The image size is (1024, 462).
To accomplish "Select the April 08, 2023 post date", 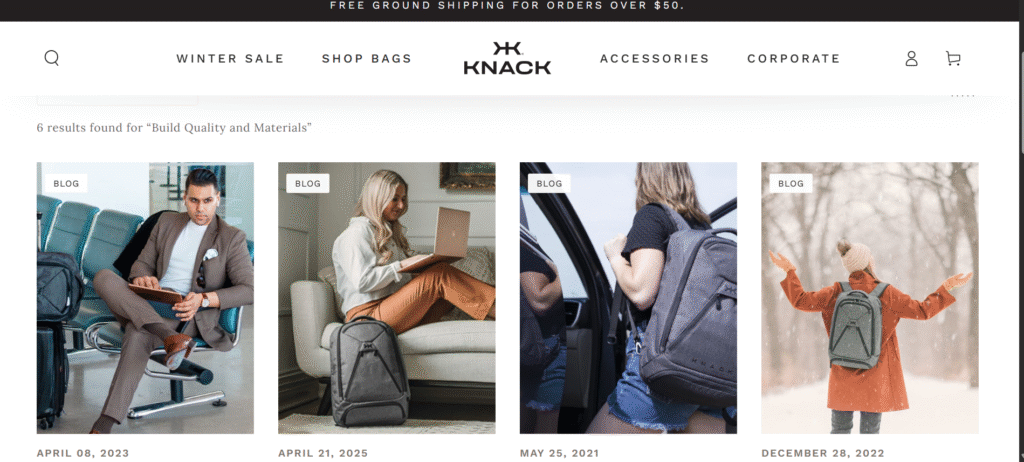I will tap(83, 453).
